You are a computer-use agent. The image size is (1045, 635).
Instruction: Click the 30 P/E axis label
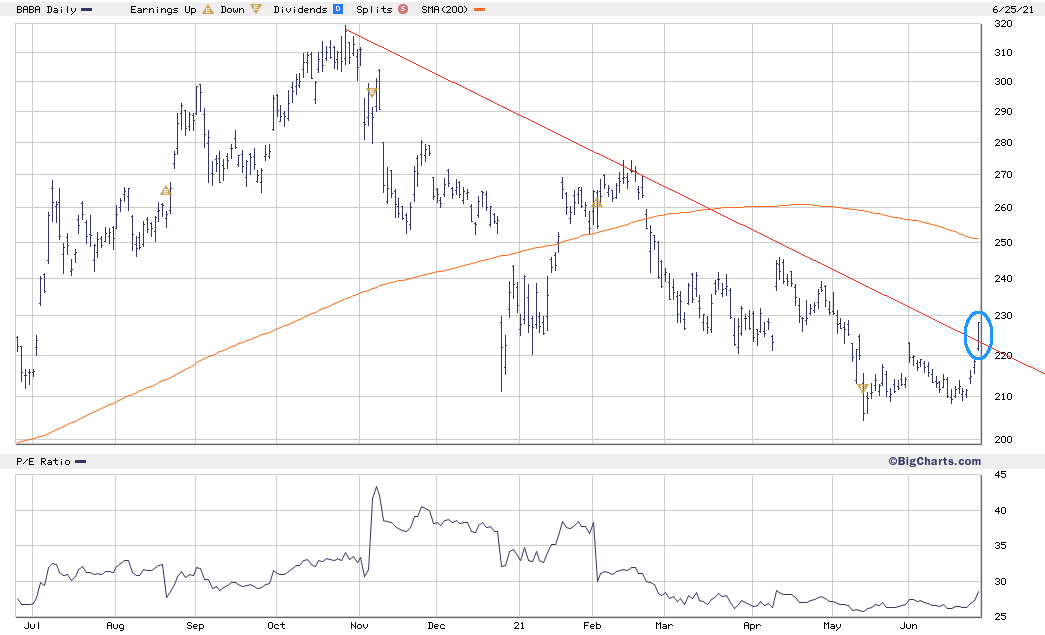(1000, 582)
